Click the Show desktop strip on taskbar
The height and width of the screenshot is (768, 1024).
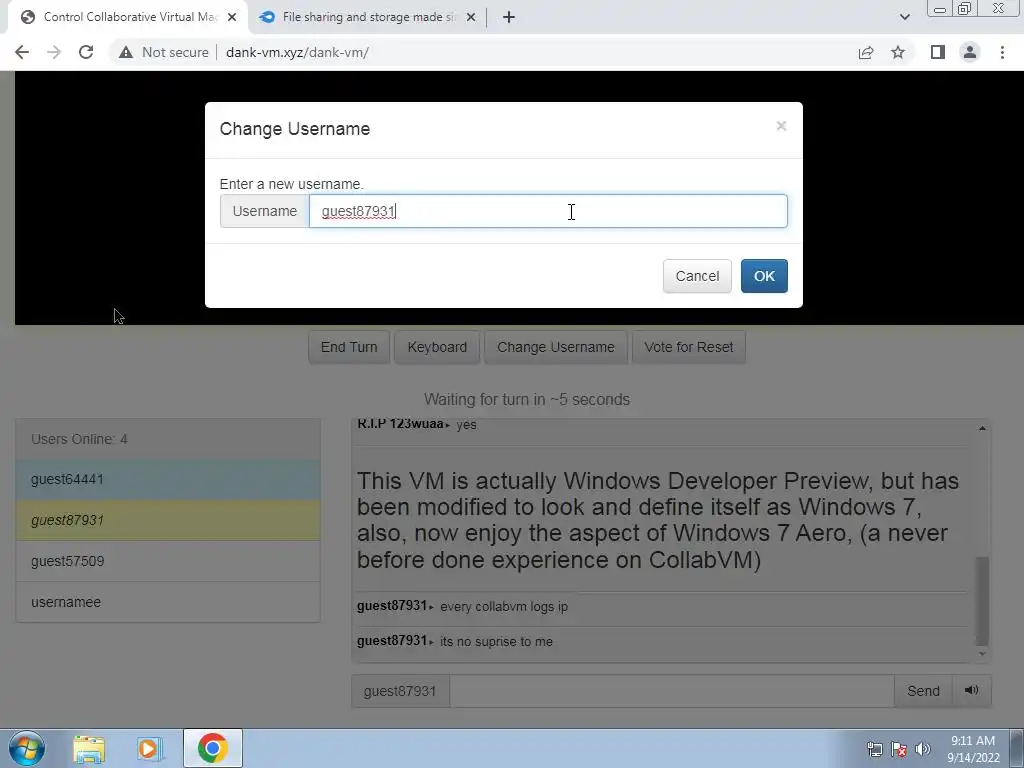(x=1017, y=748)
